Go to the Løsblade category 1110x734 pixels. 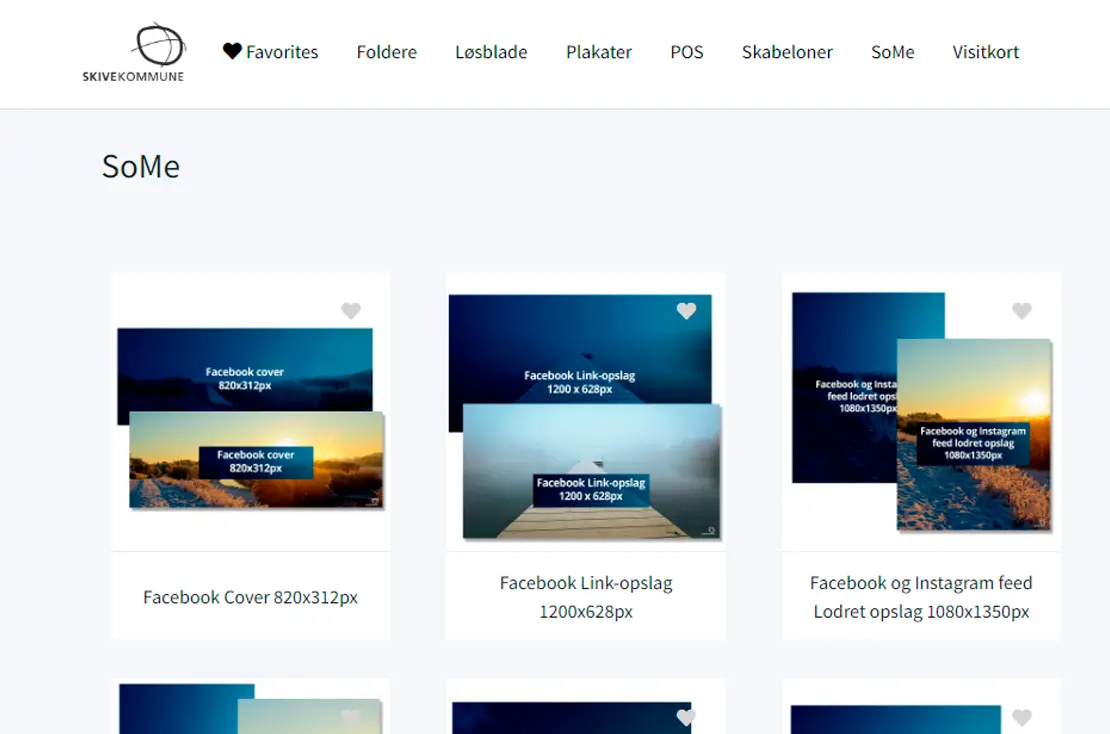491,52
